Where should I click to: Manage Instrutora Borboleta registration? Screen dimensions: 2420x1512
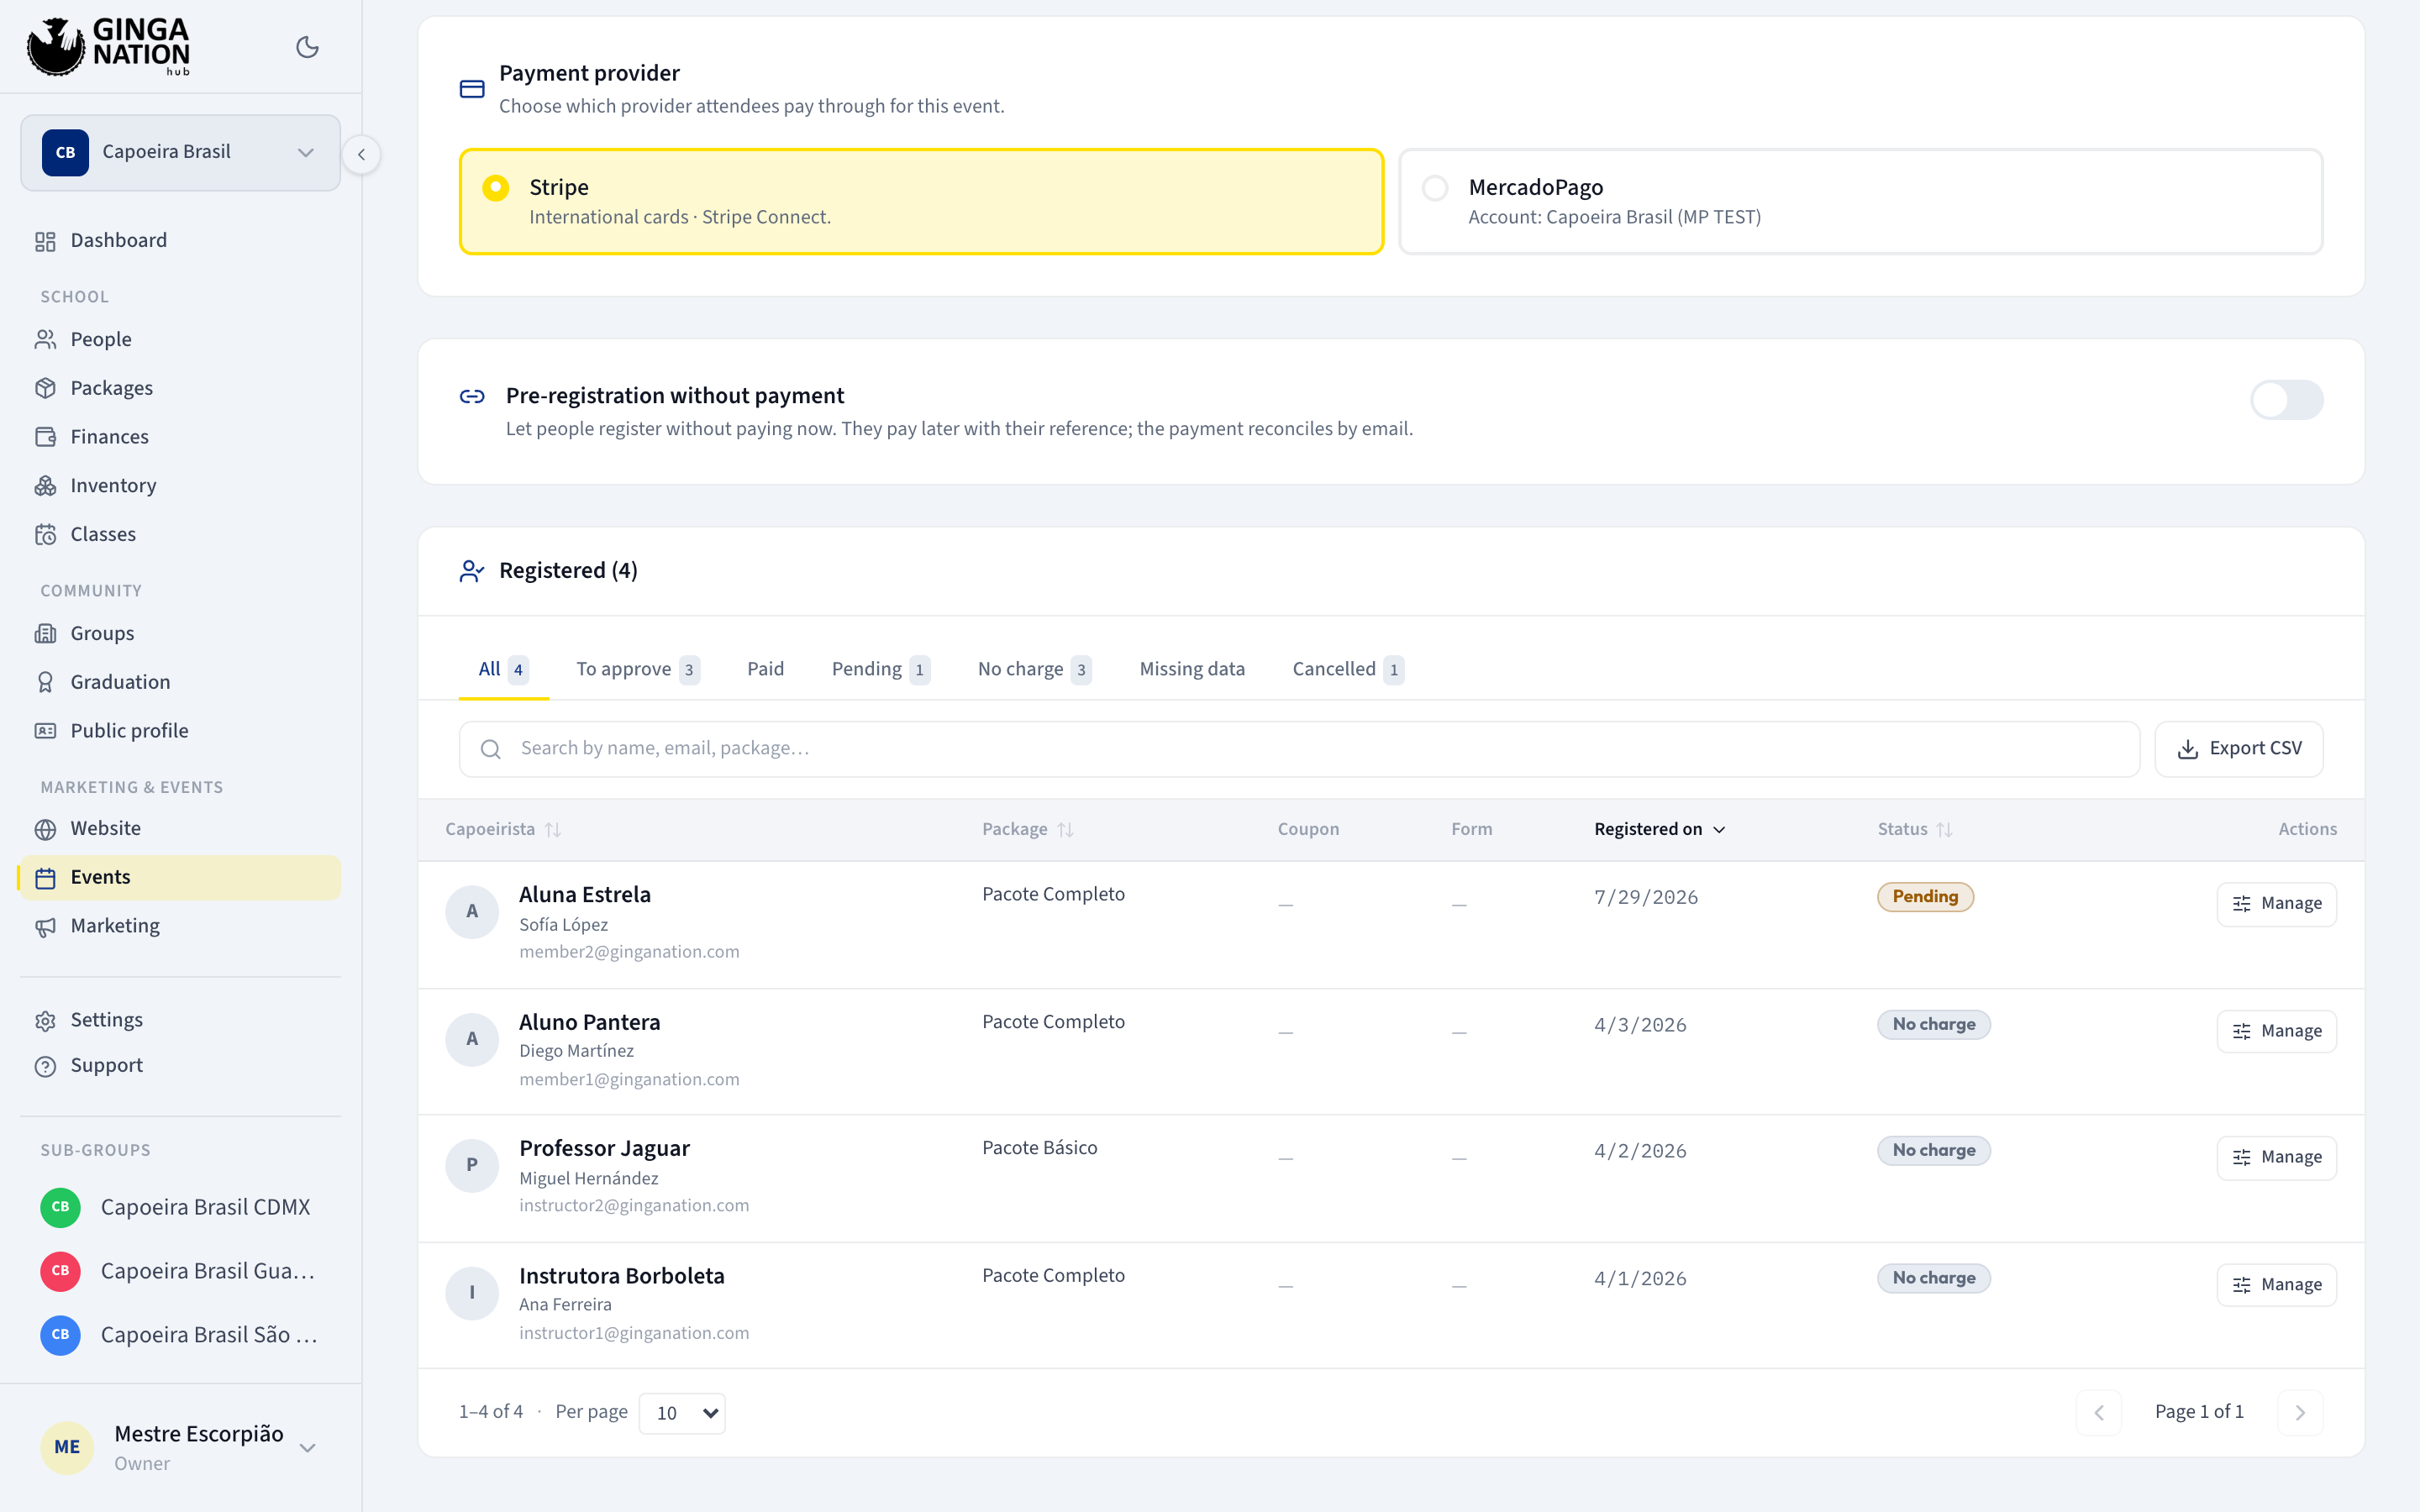[2276, 1285]
